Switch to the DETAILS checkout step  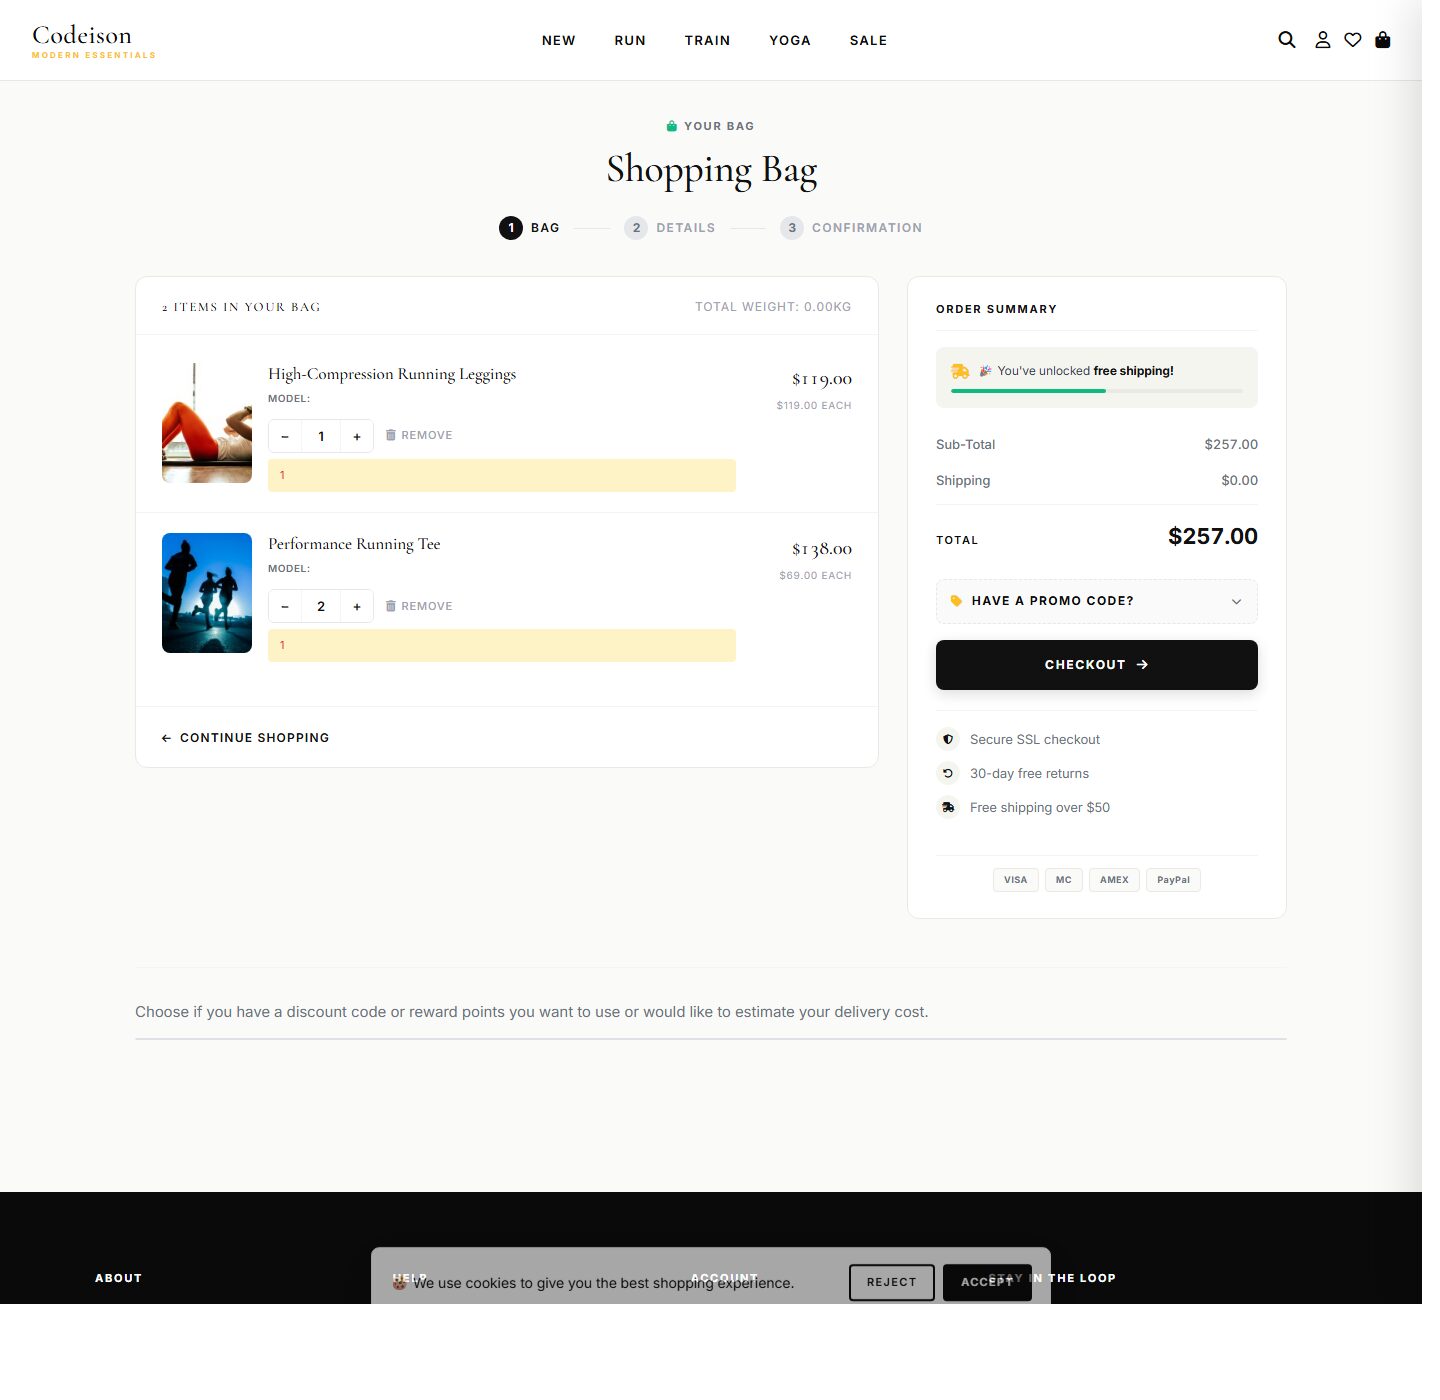click(670, 227)
